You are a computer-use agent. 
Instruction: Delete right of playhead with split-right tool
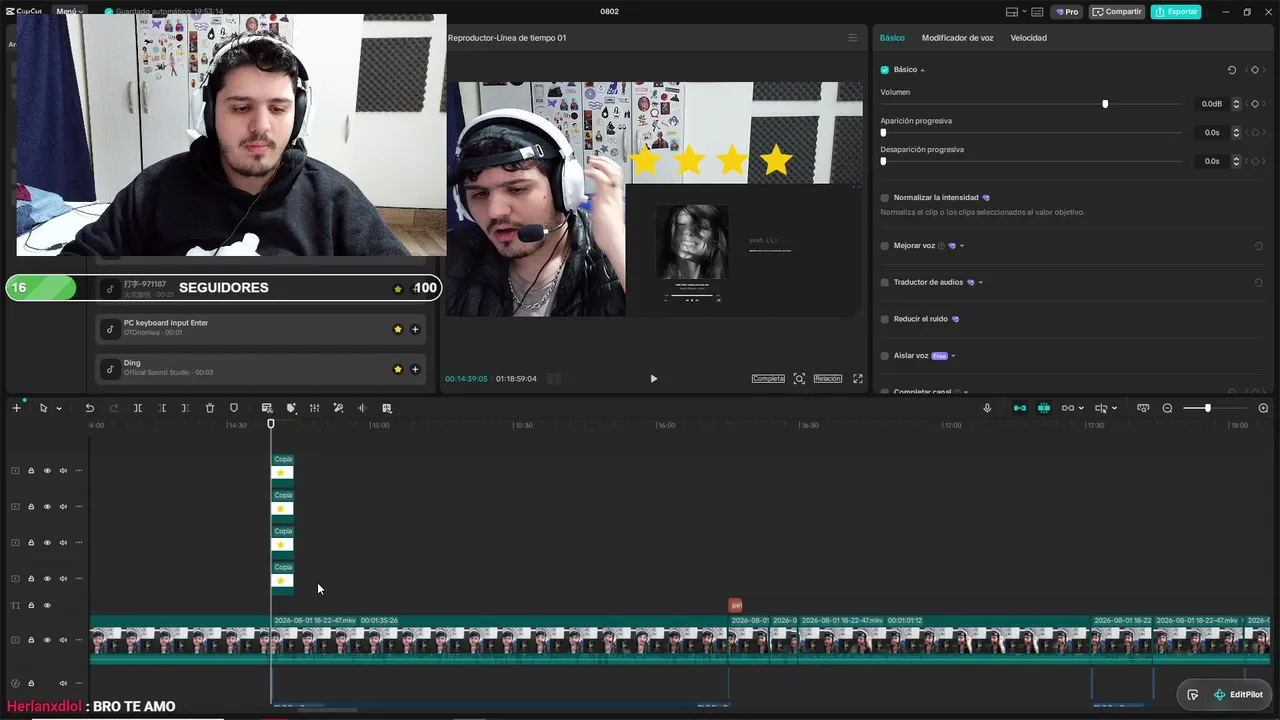[x=186, y=408]
